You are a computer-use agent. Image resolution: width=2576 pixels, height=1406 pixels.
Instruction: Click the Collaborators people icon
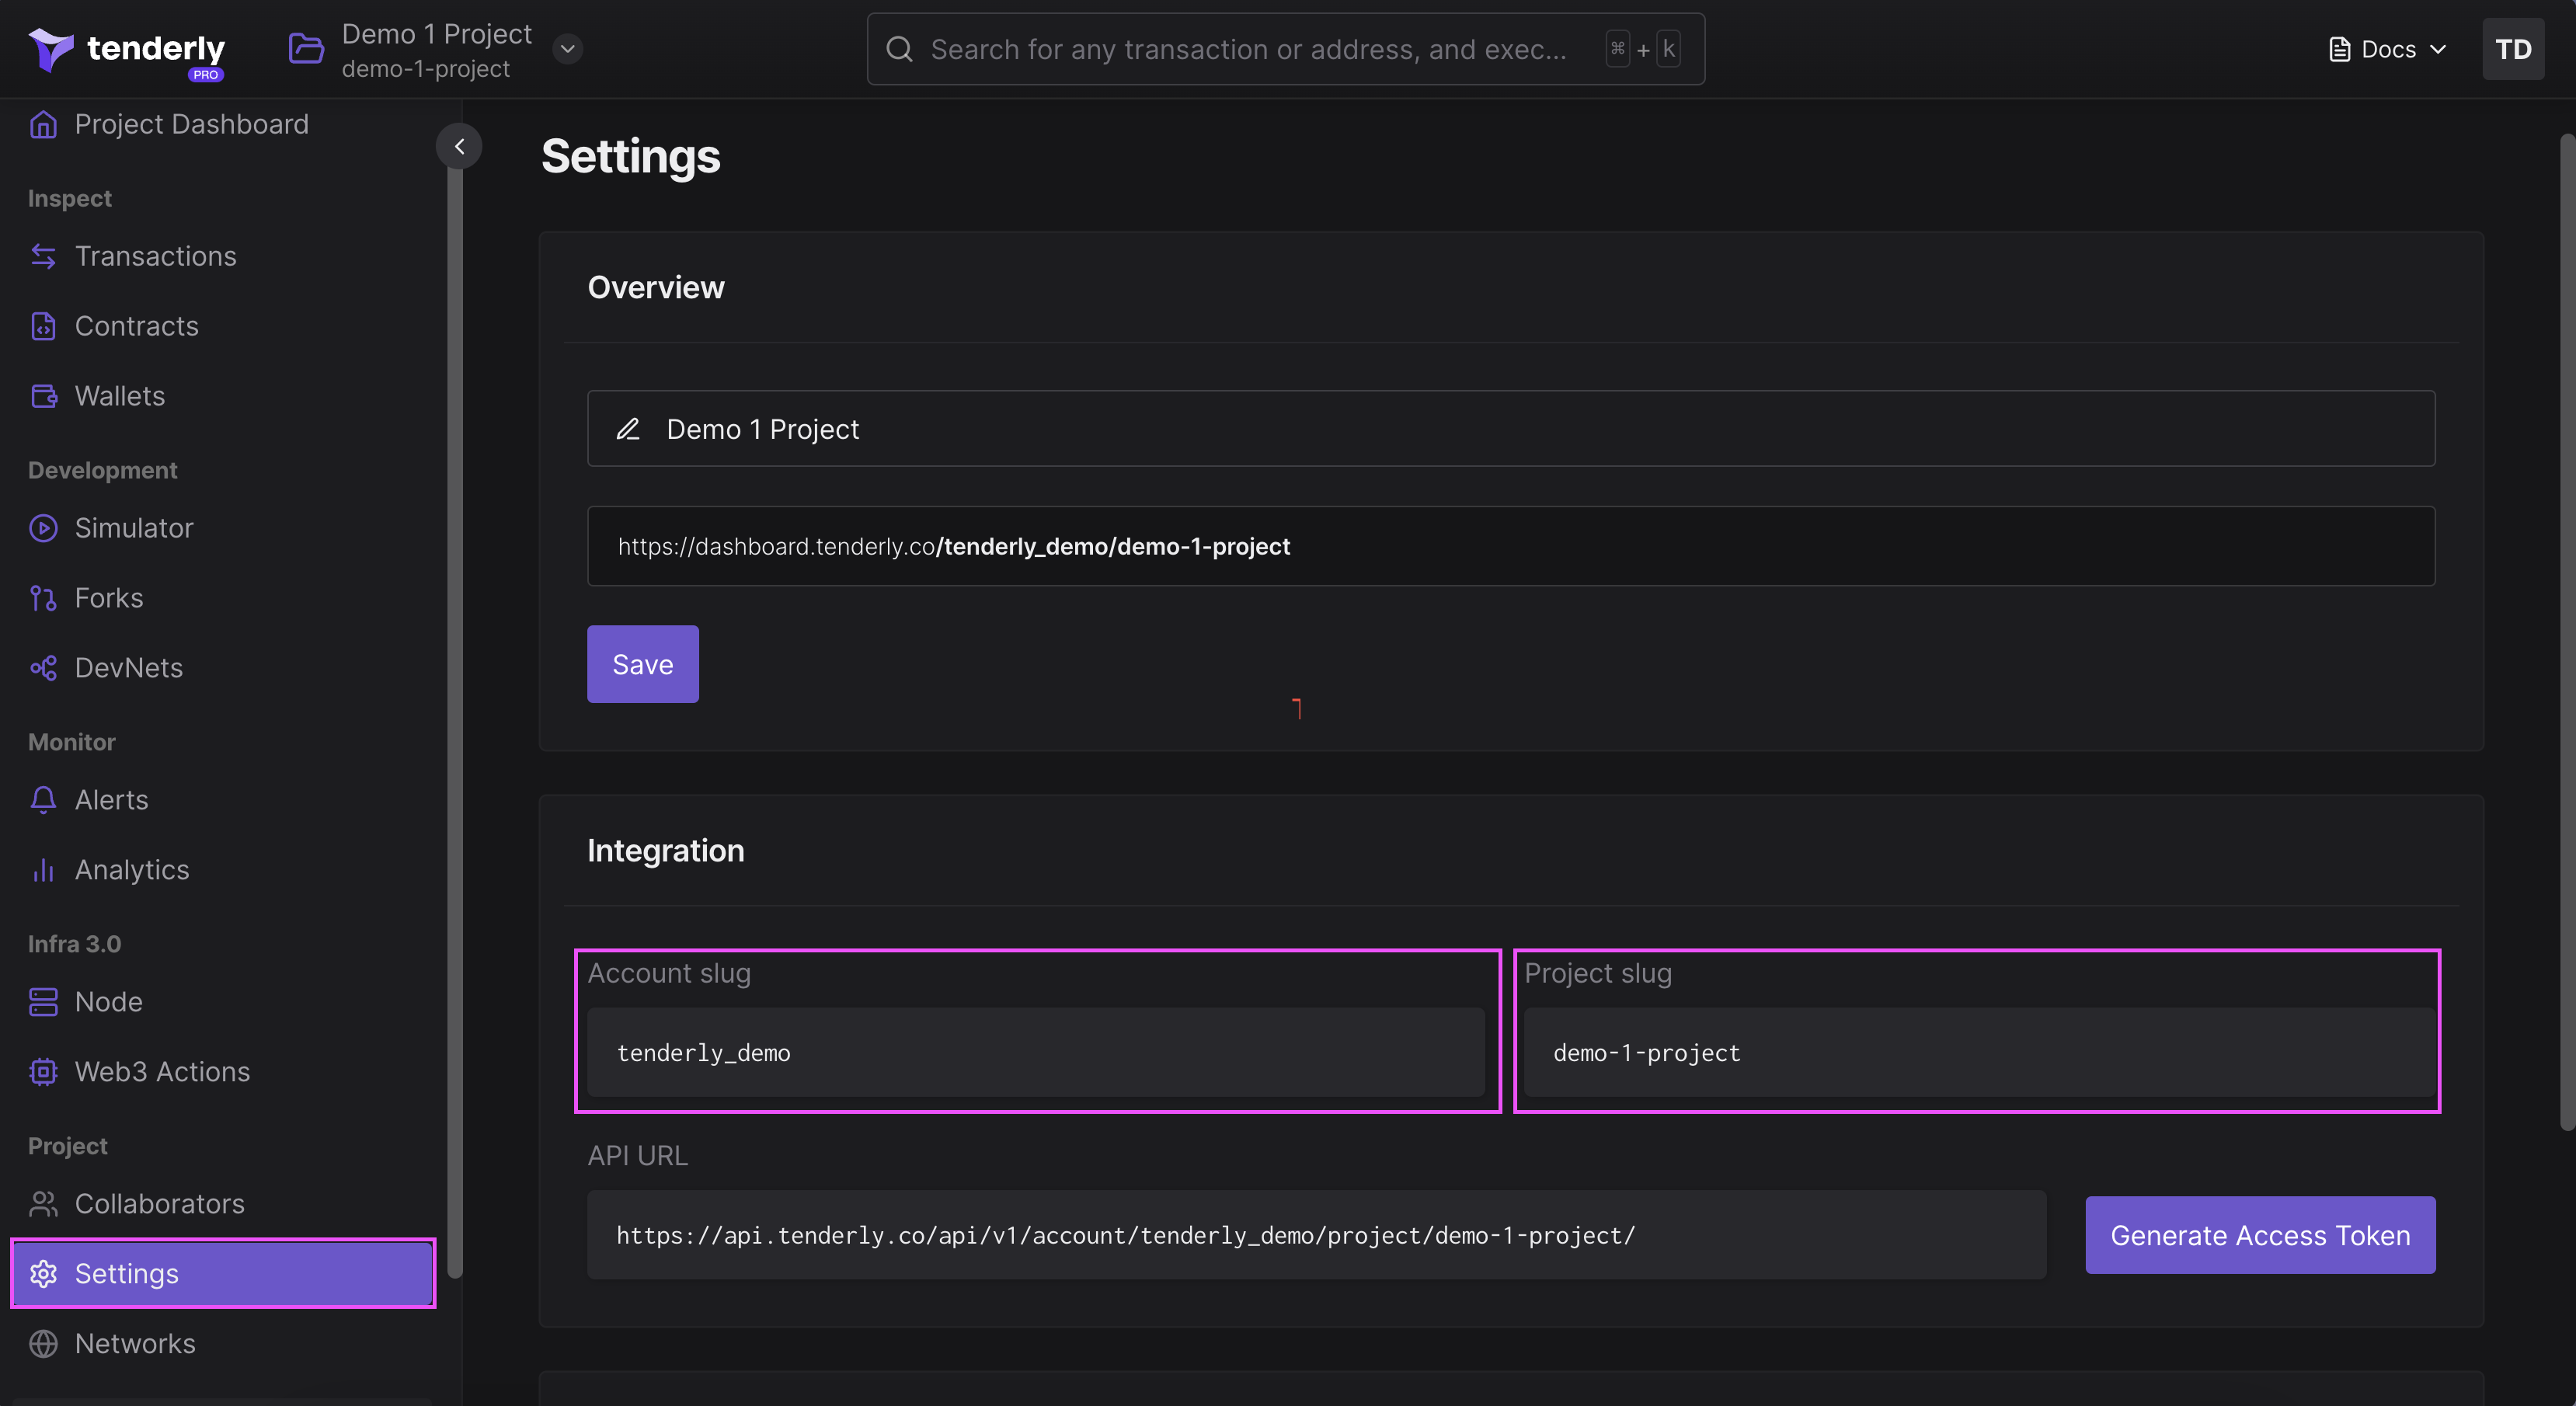tap(43, 1204)
